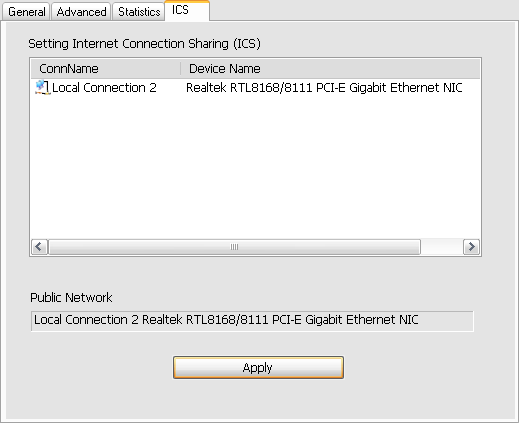Click the scrollbar track right of the thumb
Screen dimensions: 519x423
coord(442,247)
